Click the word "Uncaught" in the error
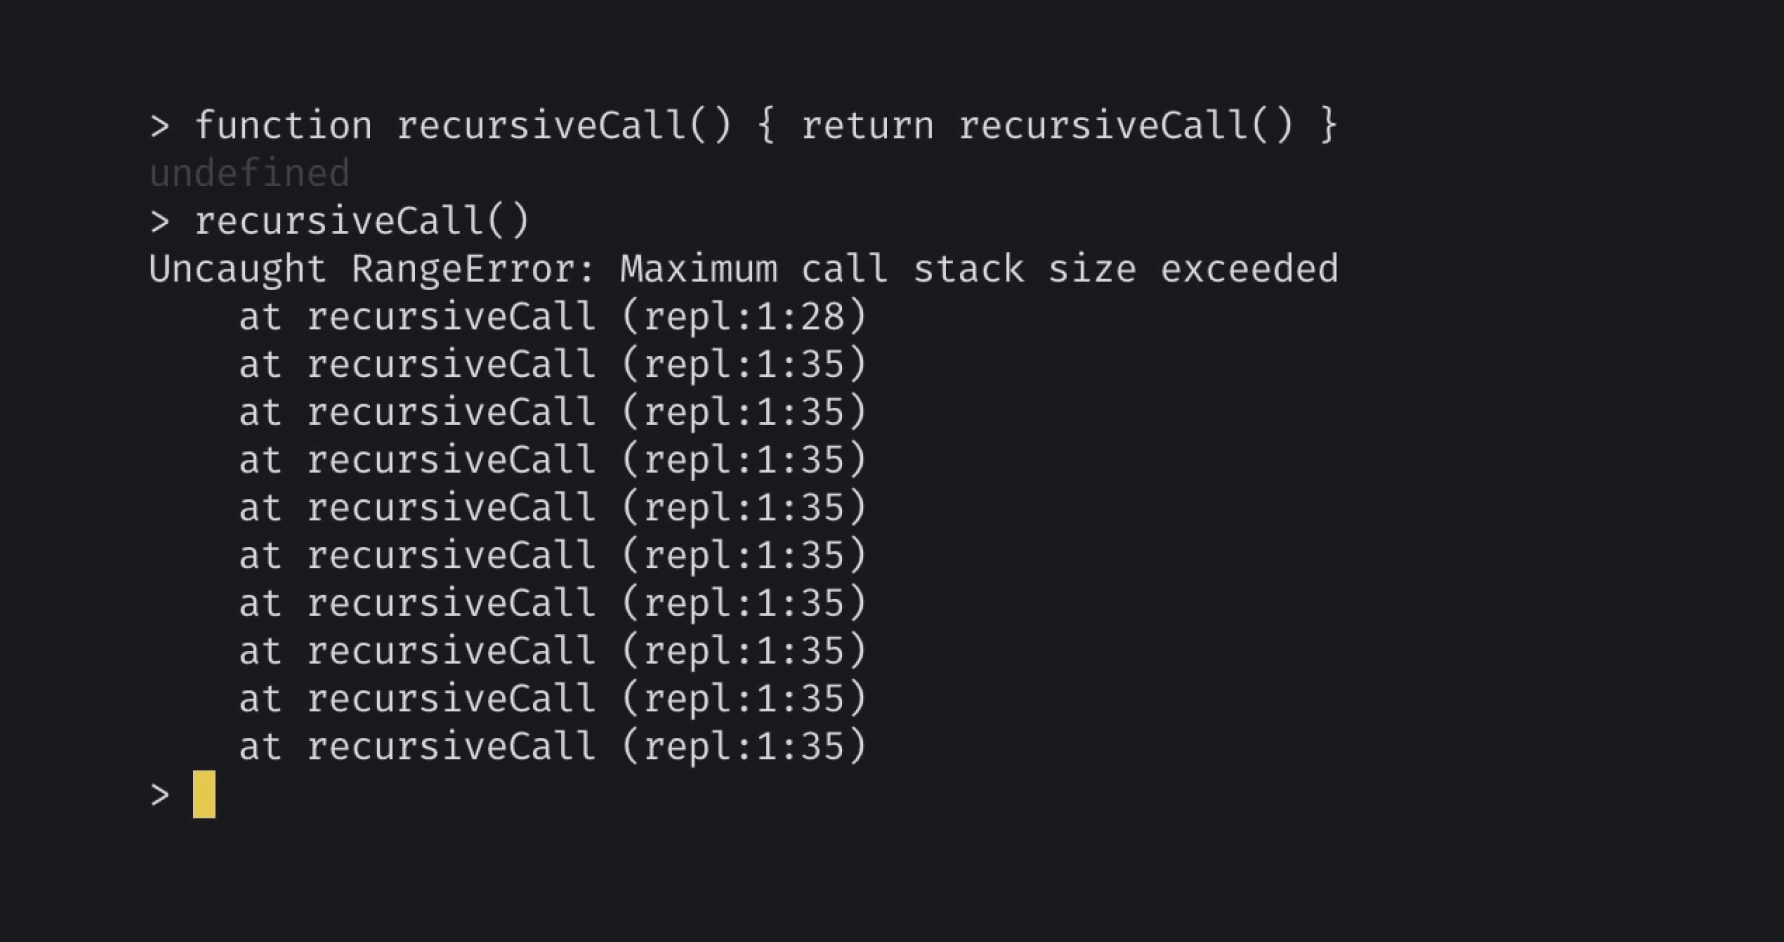Image resolution: width=1784 pixels, height=942 pixels. pyautogui.click(x=238, y=269)
